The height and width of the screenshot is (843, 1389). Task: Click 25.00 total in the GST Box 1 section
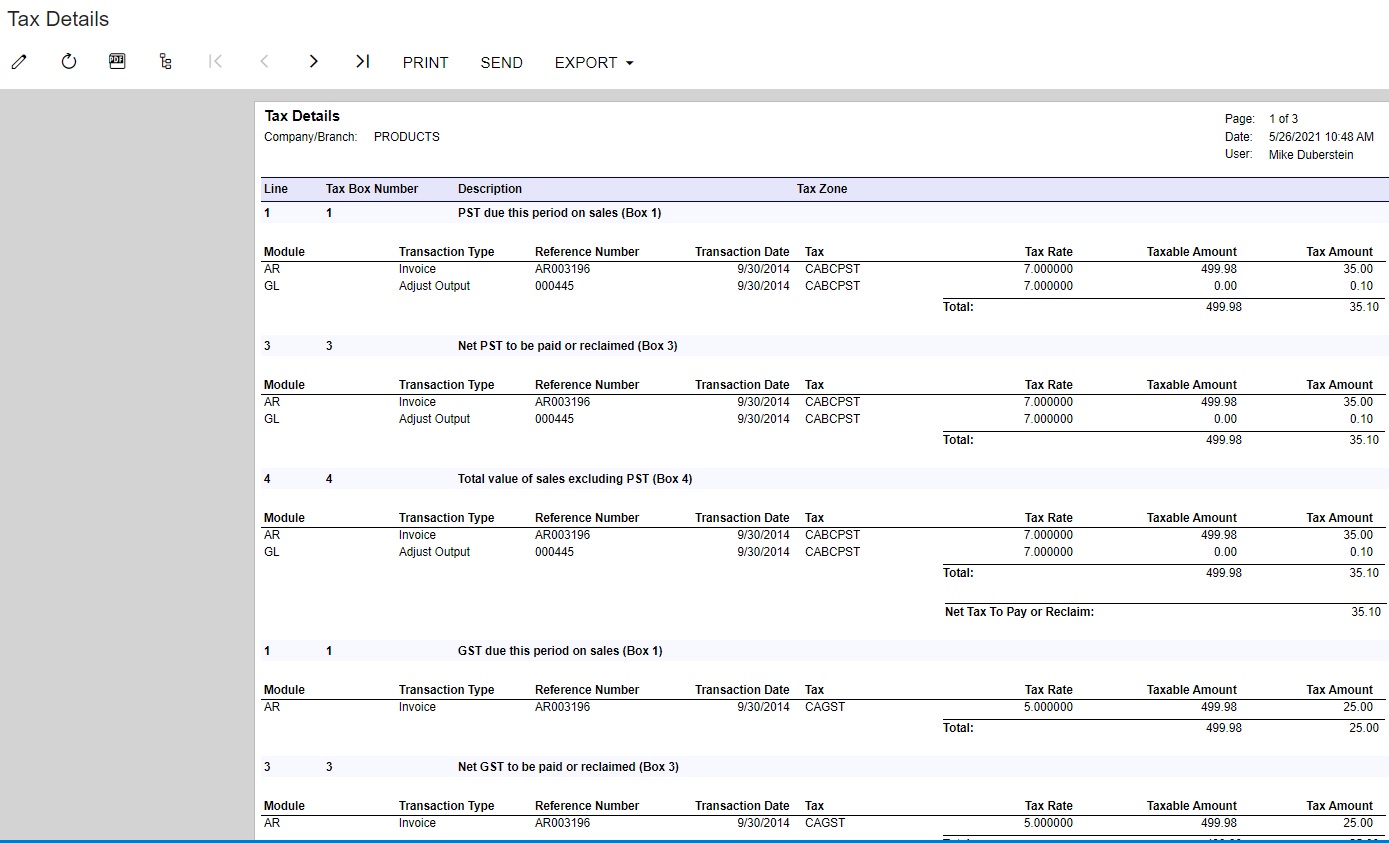(1365, 728)
